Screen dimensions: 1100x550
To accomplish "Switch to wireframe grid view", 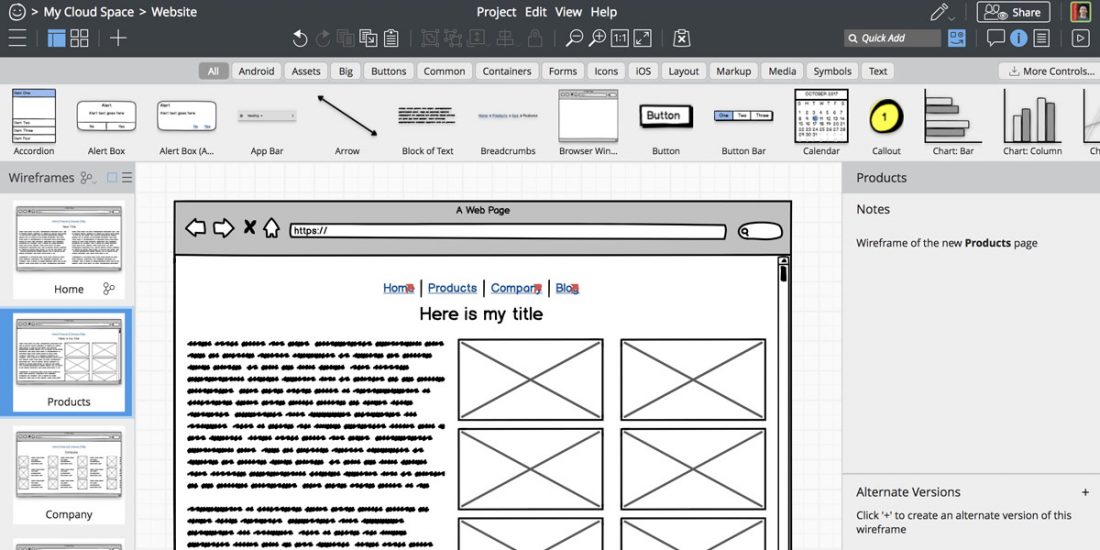I will click(x=79, y=38).
